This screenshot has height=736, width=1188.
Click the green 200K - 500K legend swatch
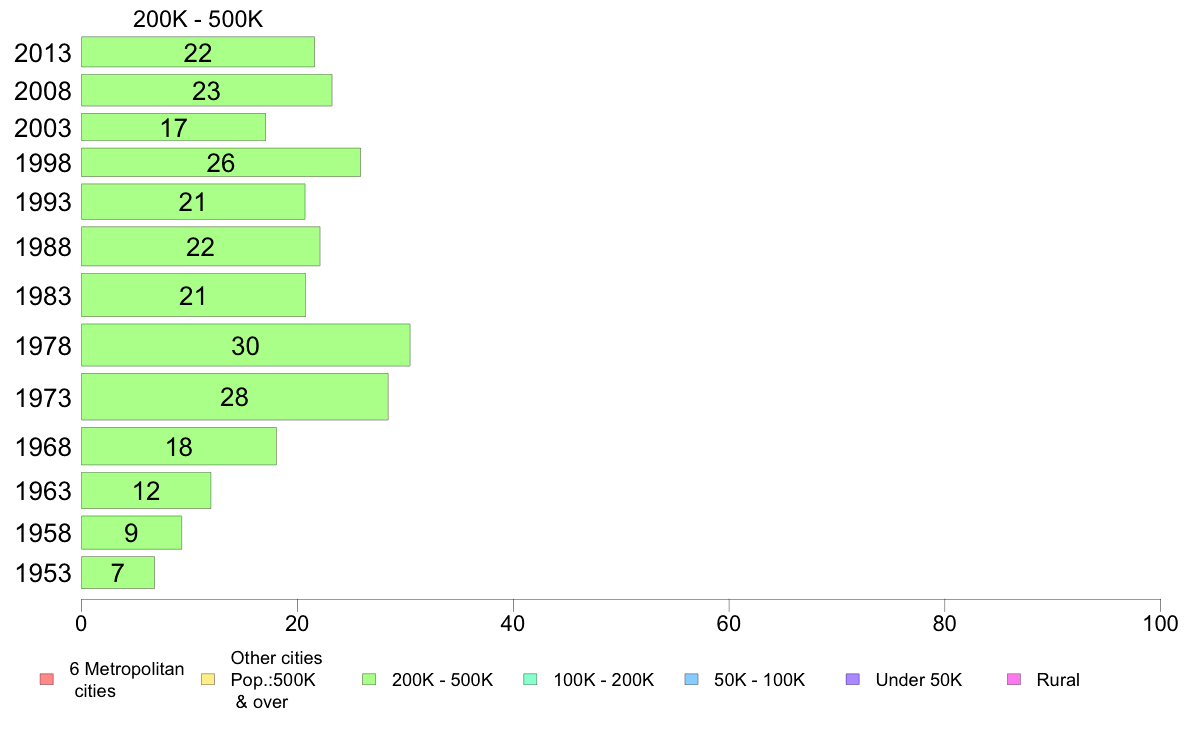[369, 679]
